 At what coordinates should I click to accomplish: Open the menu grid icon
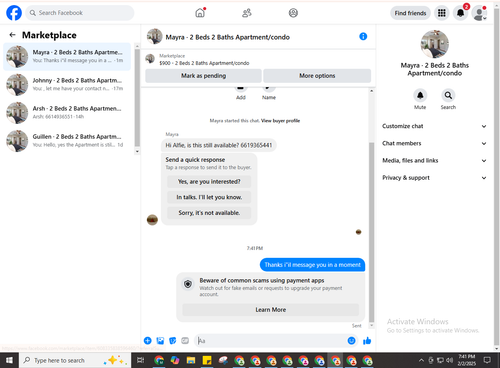click(x=442, y=13)
